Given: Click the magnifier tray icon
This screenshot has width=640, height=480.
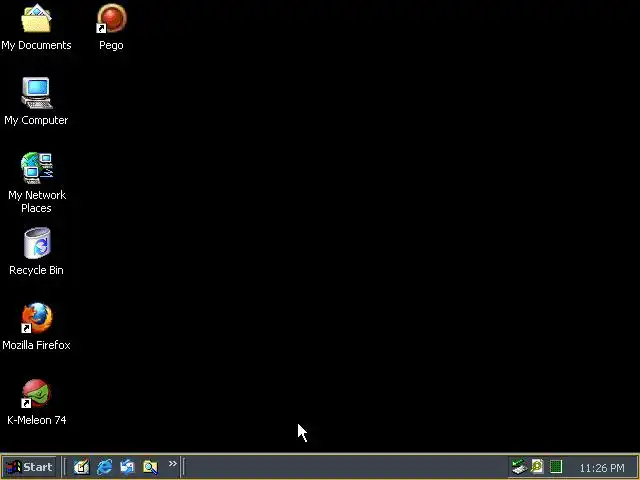Looking at the screenshot, I should pyautogui.click(x=538, y=467).
